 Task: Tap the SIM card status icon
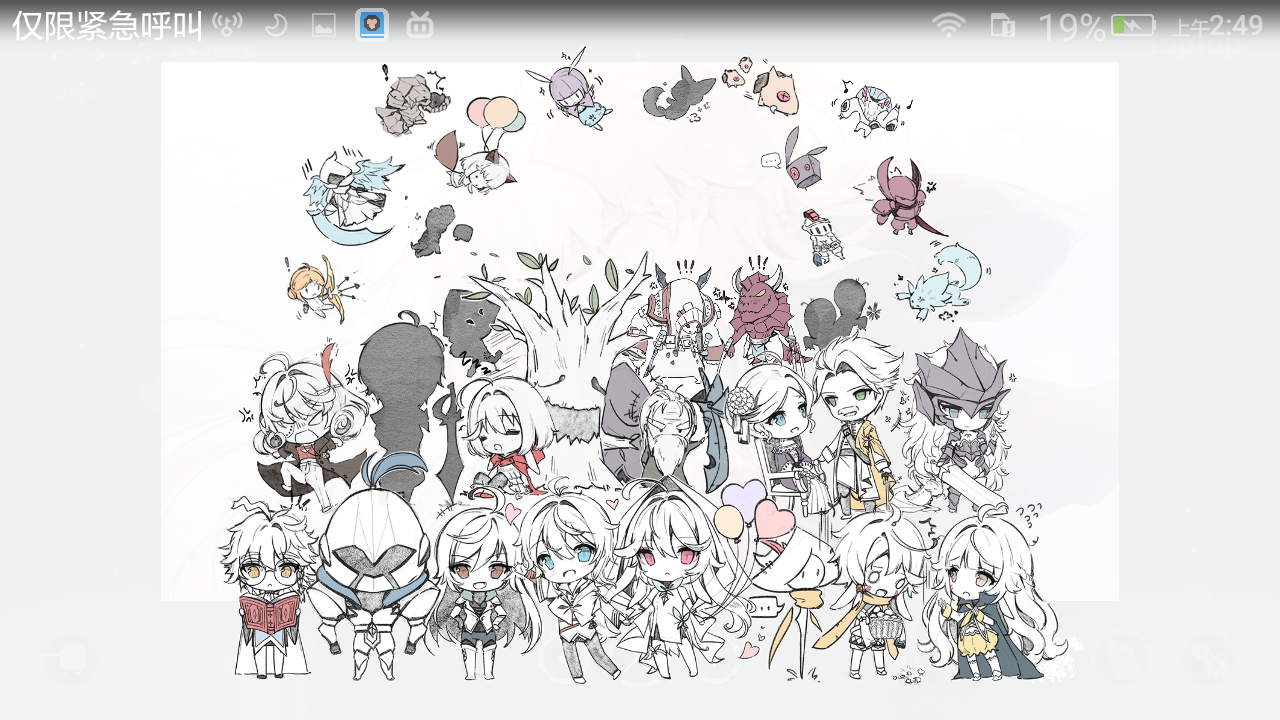point(1002,26)
